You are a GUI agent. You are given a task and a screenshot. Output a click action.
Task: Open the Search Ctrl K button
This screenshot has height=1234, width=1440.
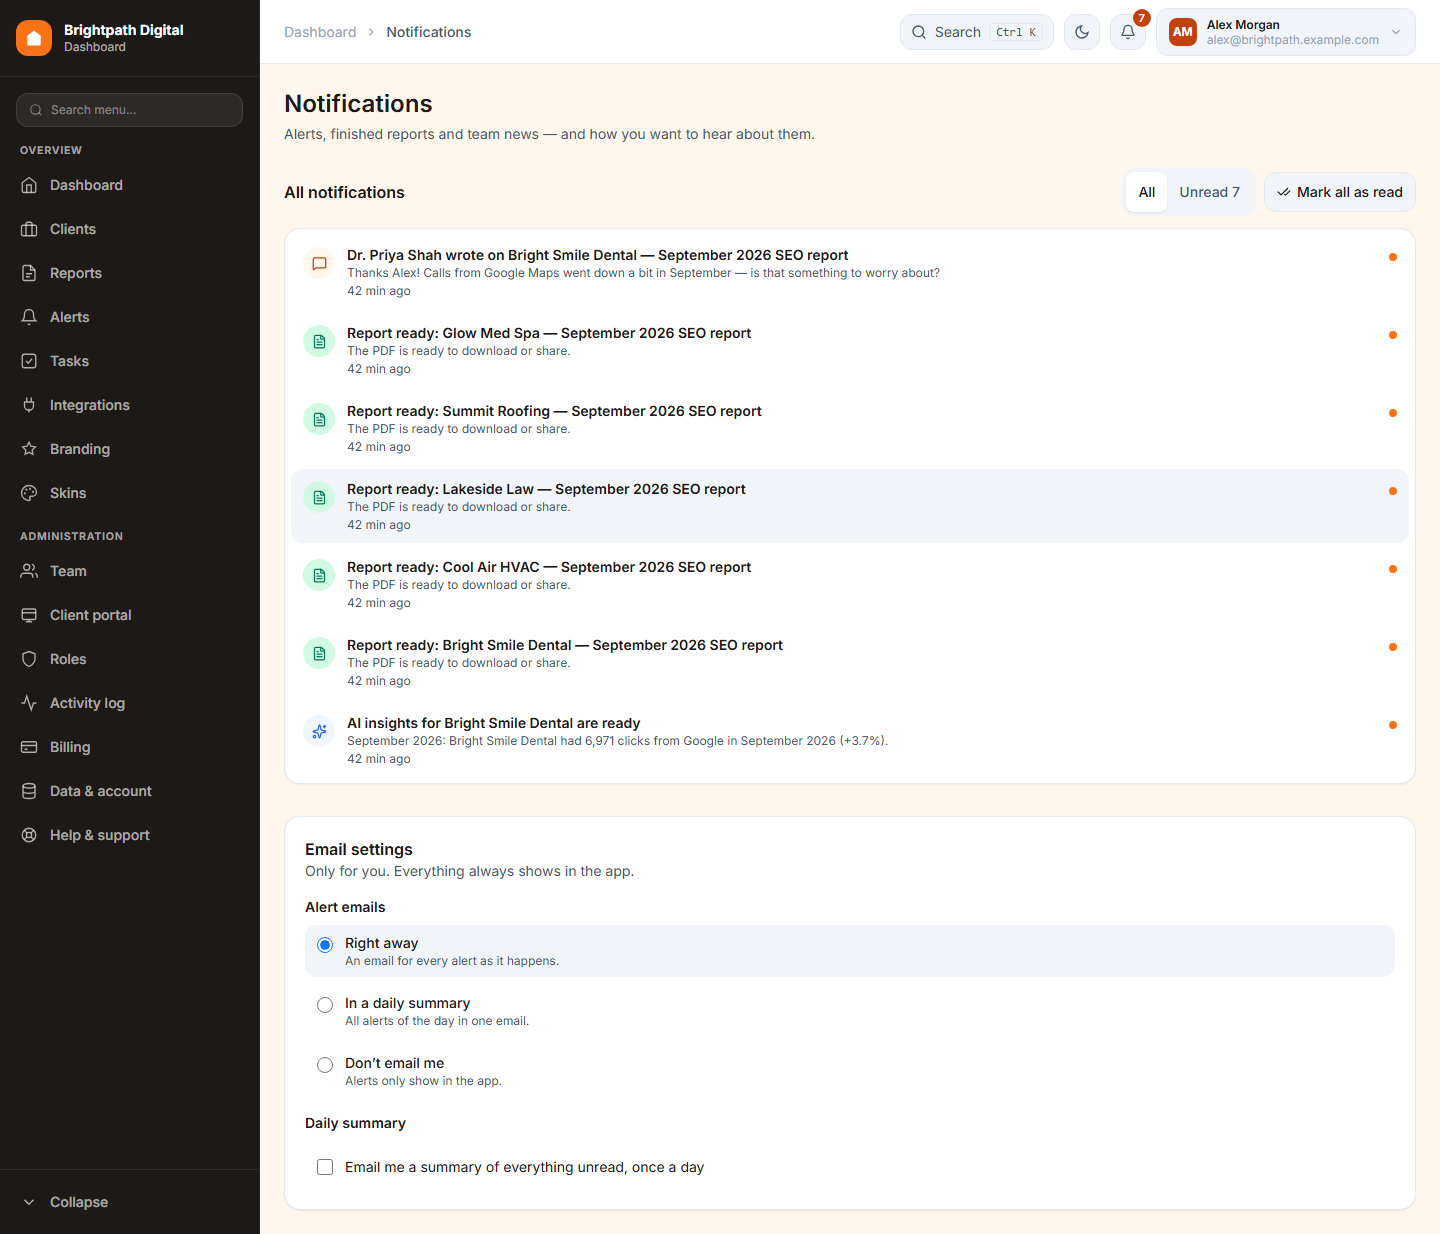click(977, 32)
